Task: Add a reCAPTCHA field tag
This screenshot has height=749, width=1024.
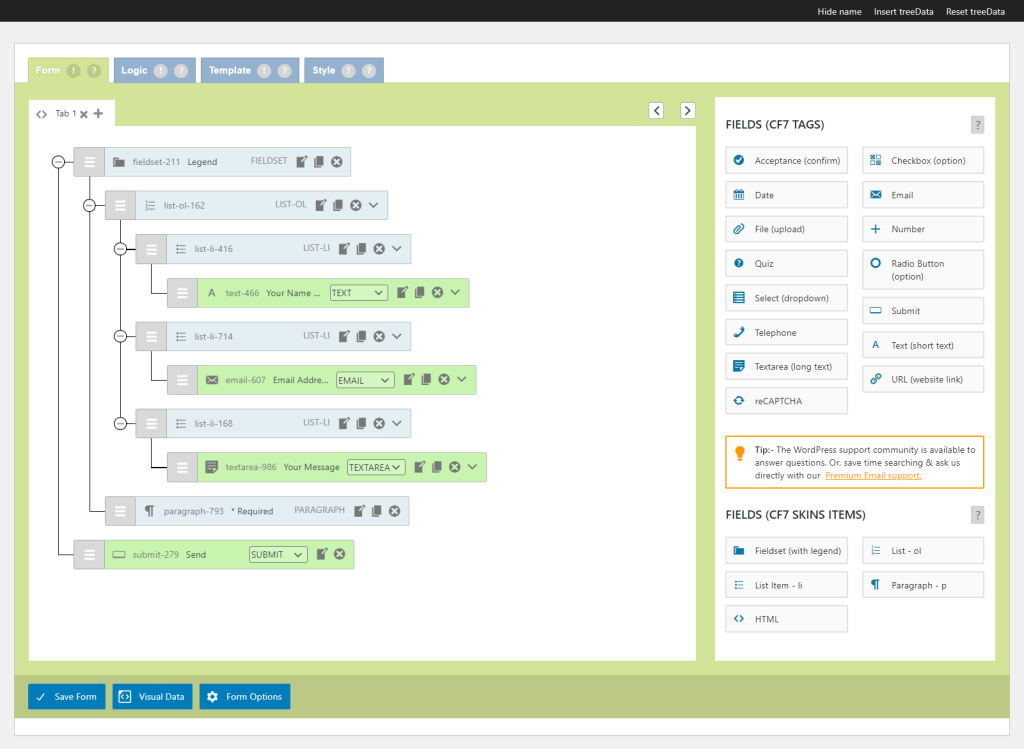Action: tap(787, 401)
